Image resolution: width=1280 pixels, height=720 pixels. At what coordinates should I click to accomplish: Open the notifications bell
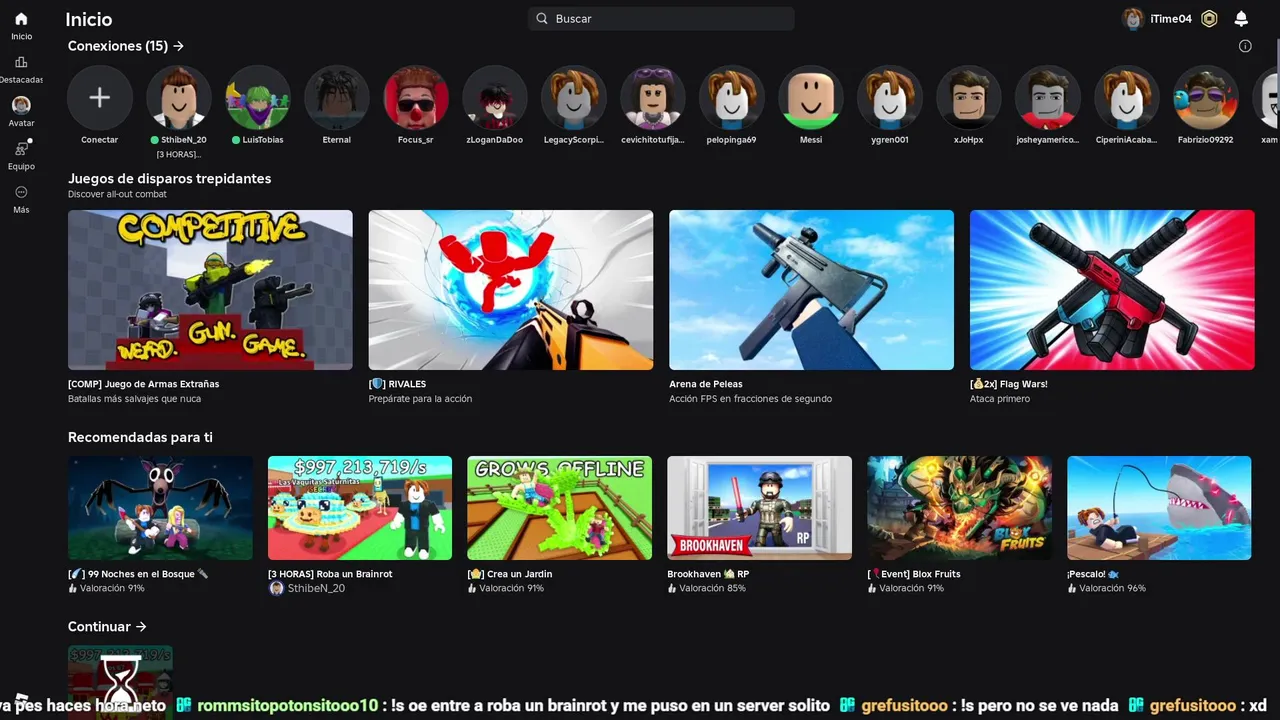[x=1241, y=19]
